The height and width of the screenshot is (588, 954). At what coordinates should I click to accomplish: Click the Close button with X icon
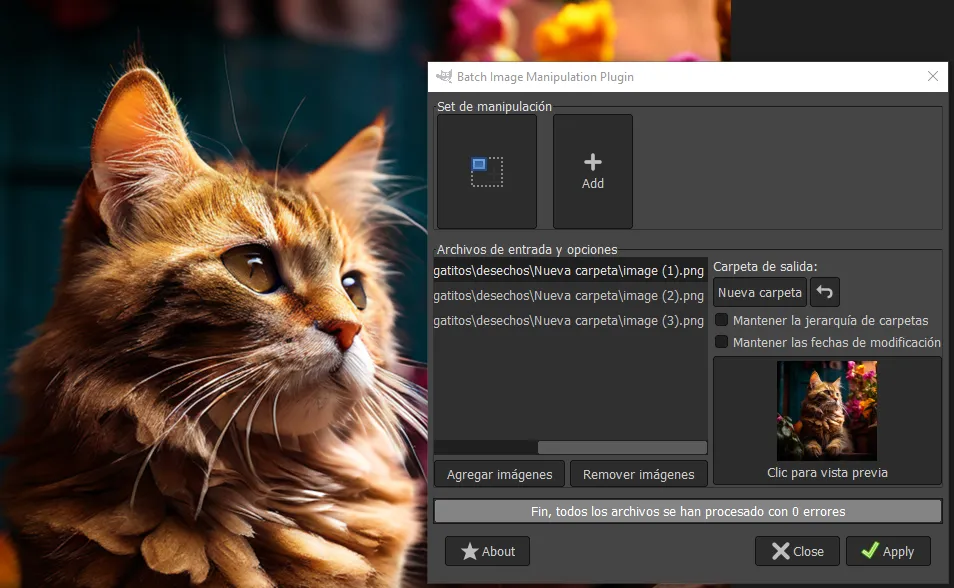pyautogui.click(x=797, y=551)
